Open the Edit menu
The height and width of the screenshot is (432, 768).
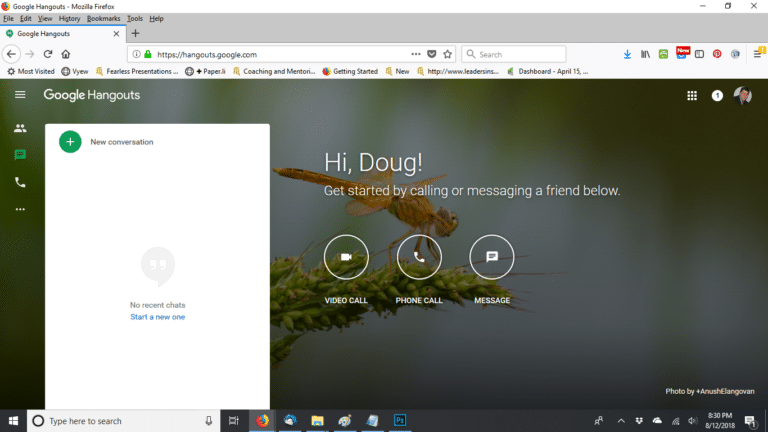25,19
